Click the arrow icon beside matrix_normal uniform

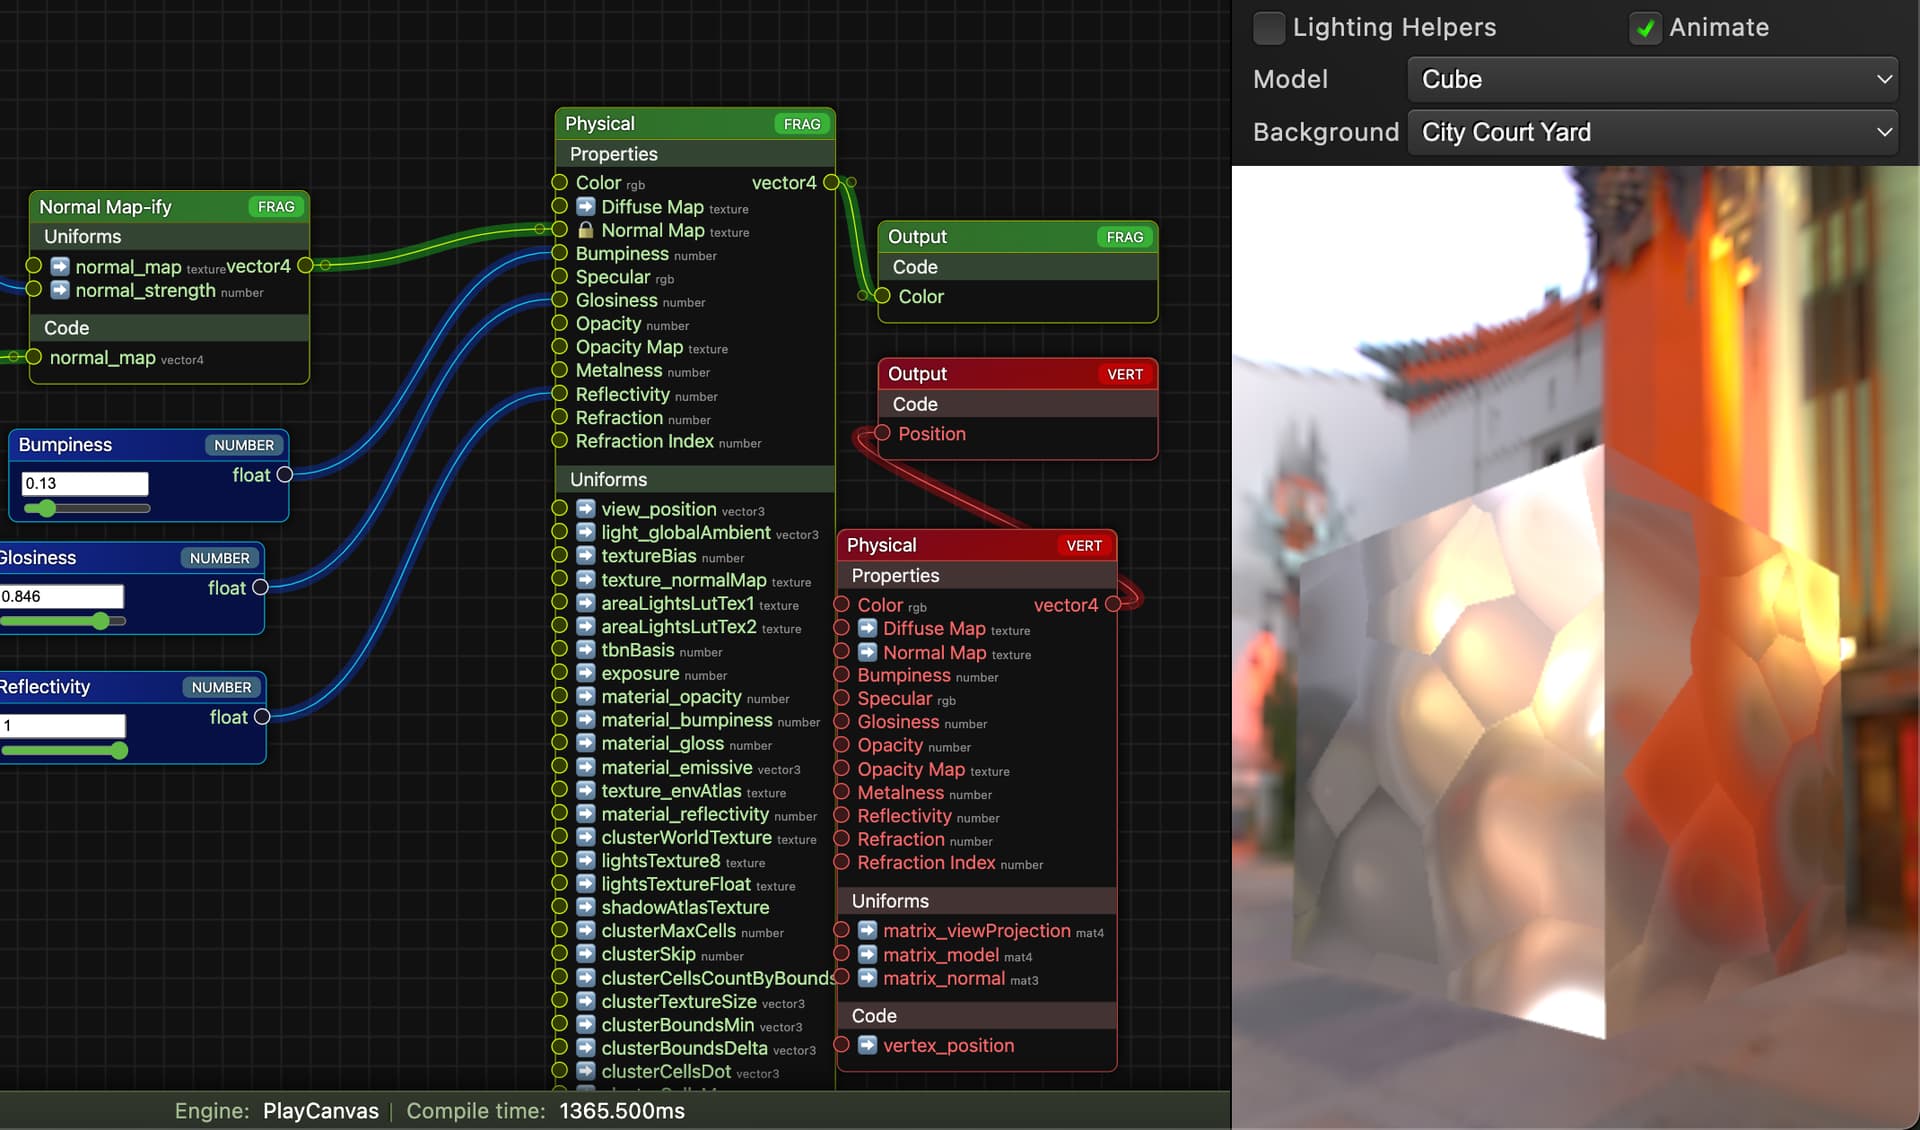tap(867, 977)
